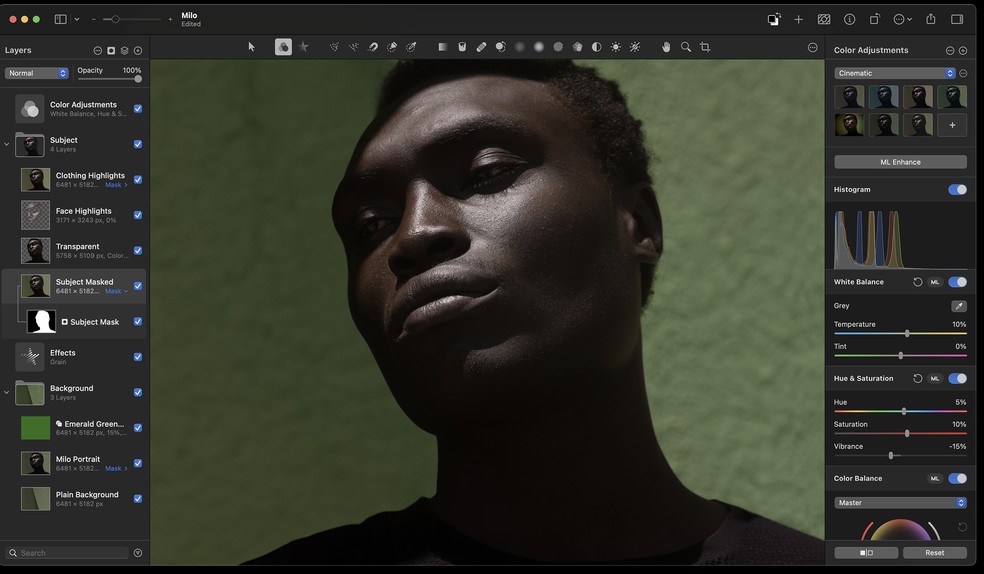The height and width of the screenshot is (574, 984).
Task: Select the Zoom magnifier tool
Action: [686, 47]
